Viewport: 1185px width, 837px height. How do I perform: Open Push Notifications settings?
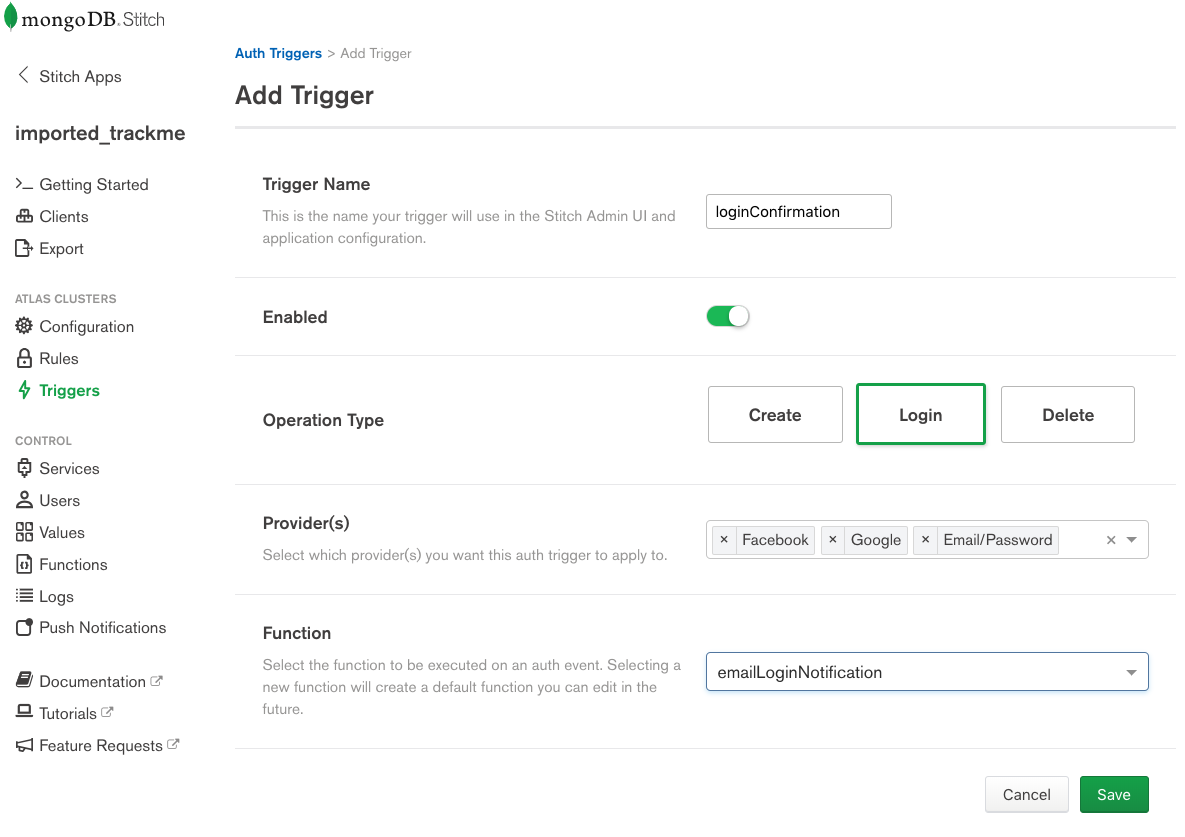[103, 627]
